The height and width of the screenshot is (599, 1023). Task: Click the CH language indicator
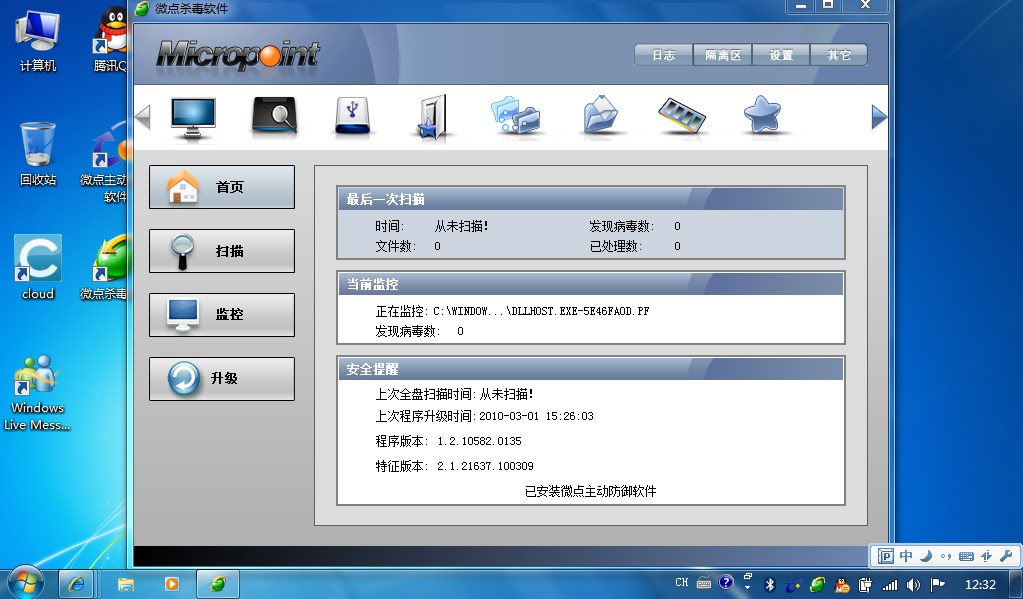coord(682,582)
